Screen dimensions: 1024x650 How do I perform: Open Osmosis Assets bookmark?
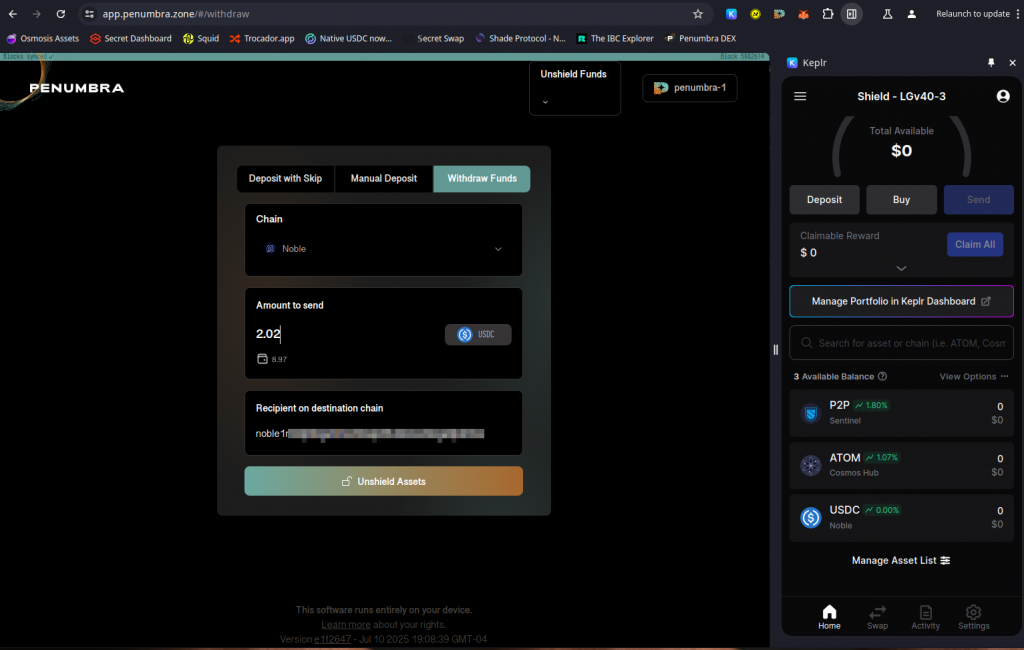tap(43, 39)
